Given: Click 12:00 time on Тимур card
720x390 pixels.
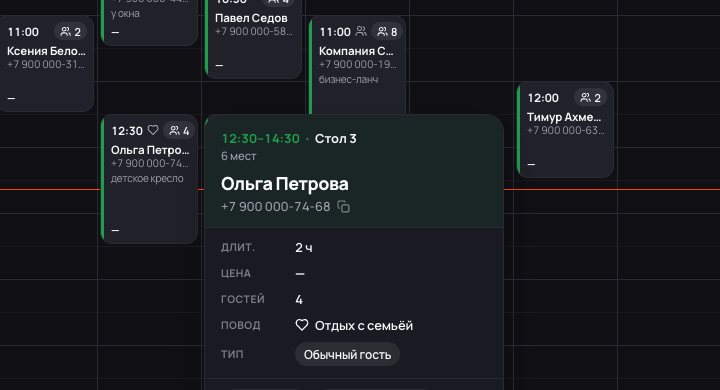Looking at the screenshot, I should [x=543, y=98].
